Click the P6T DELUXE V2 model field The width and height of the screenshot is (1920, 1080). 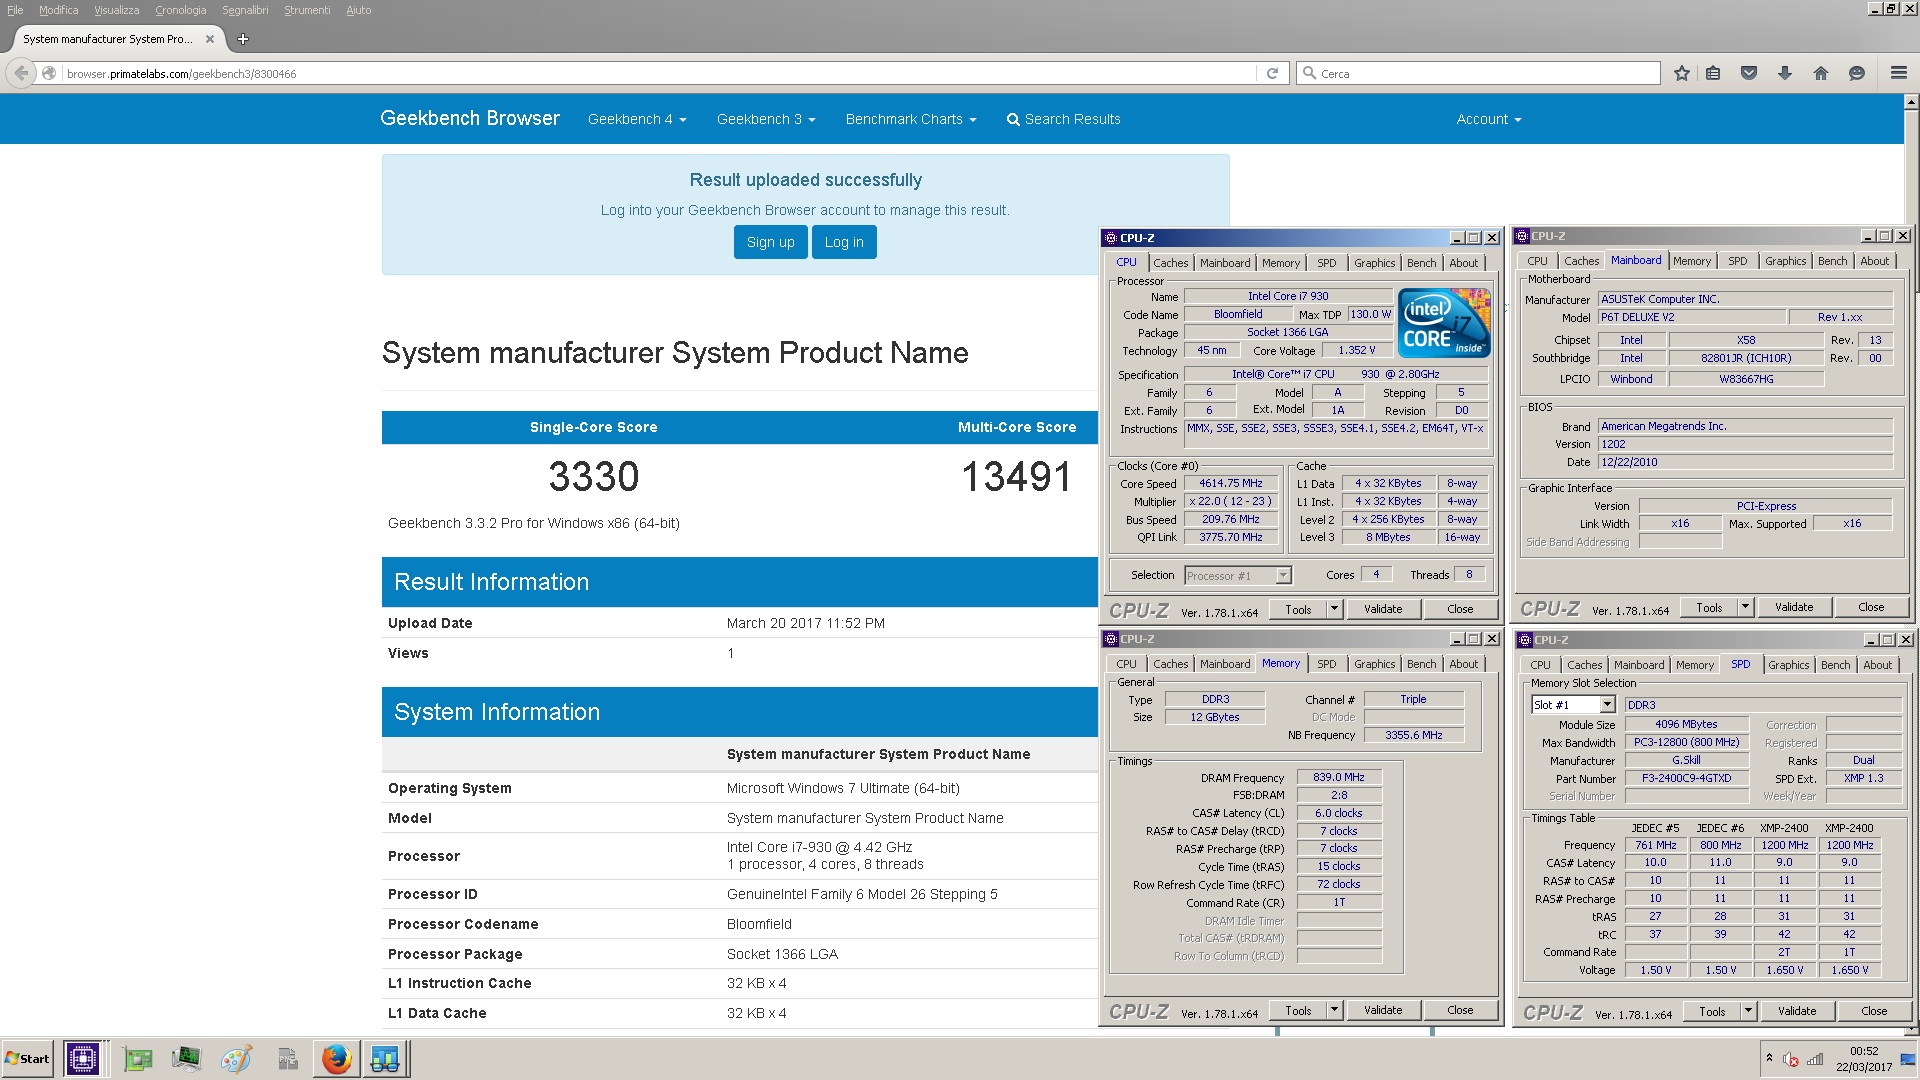click(x=1692, y=317)
